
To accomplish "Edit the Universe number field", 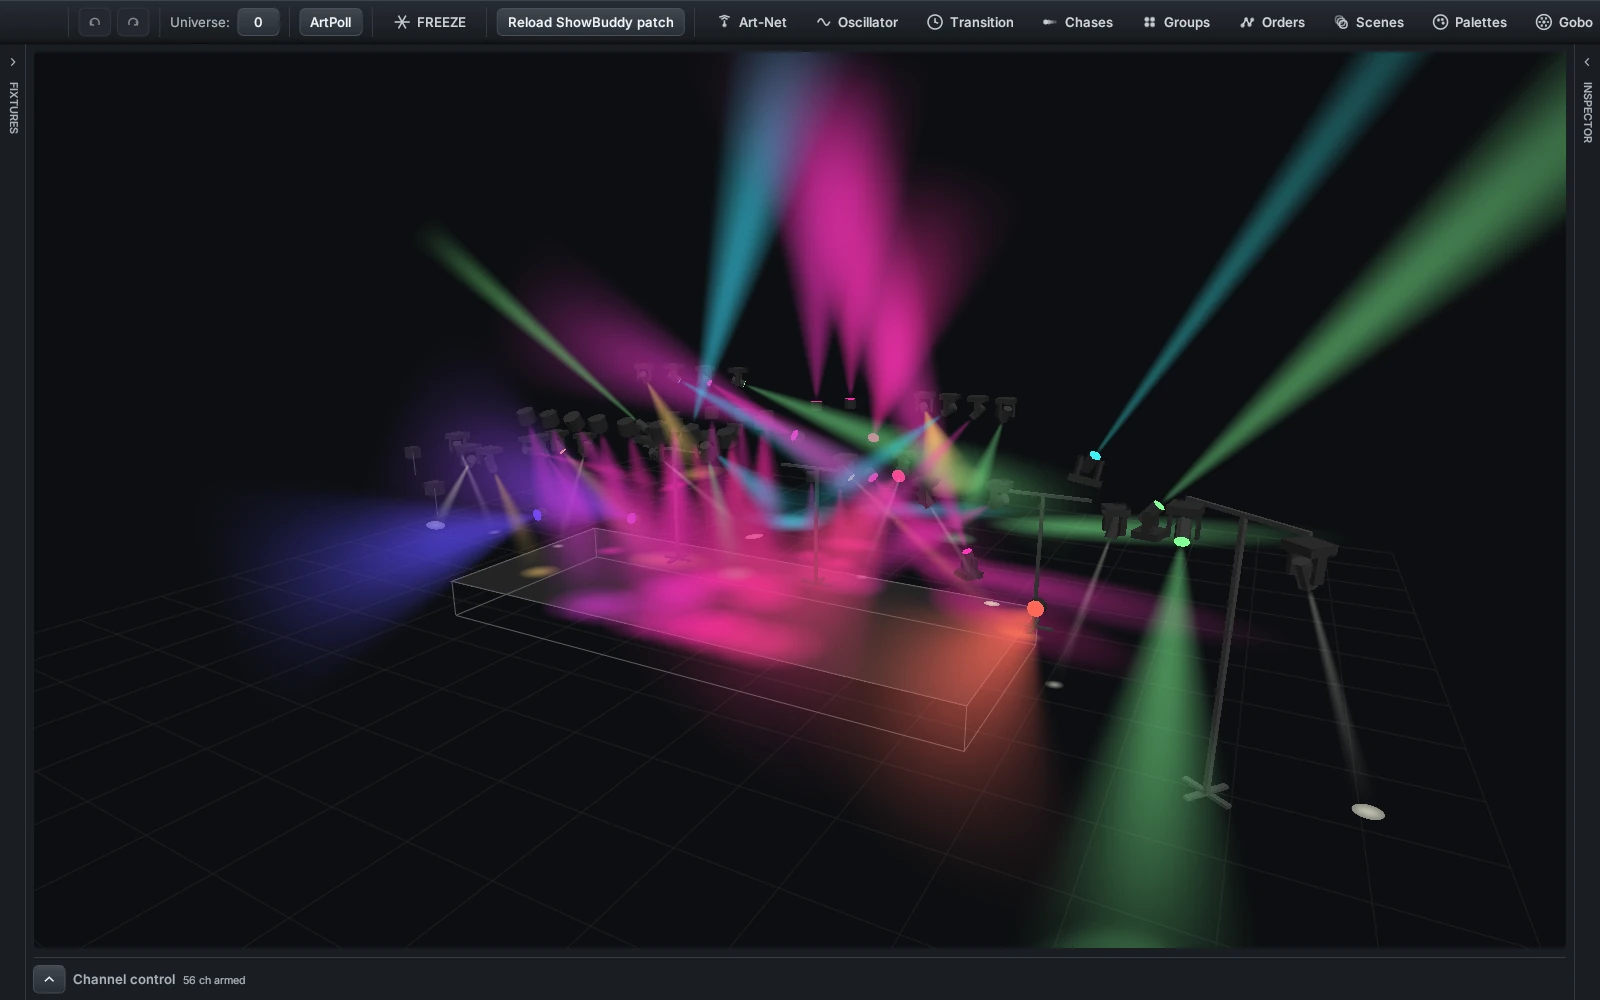I will [x=258, y=22].
